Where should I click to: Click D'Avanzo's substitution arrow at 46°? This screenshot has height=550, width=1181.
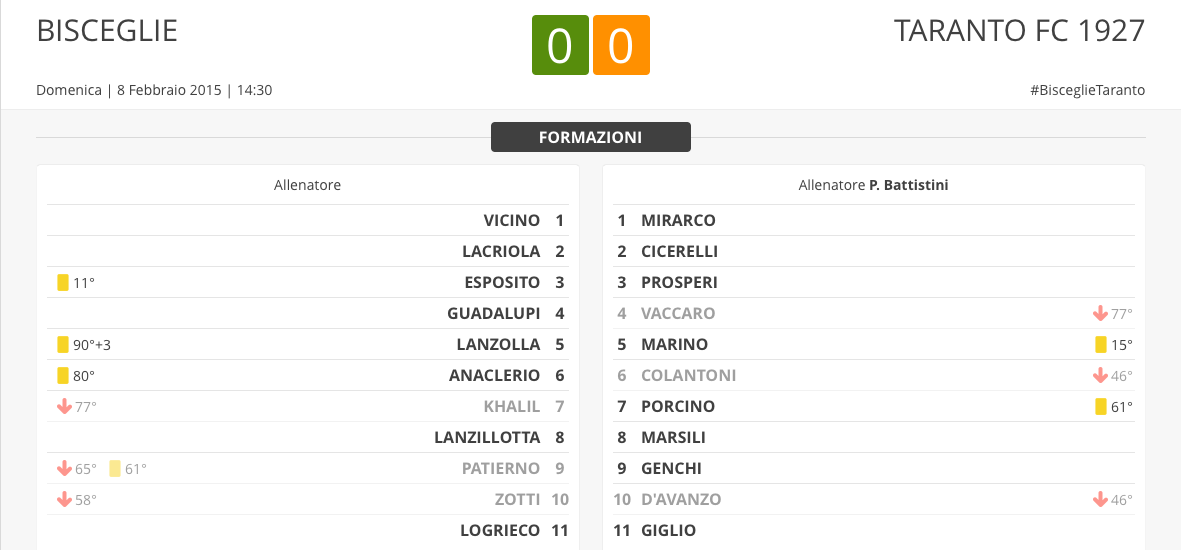[x=1100, y=500]
